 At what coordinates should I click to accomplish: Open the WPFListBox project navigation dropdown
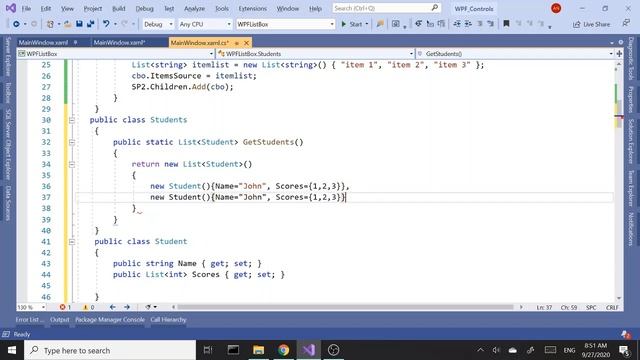click(x=116, y=53)
